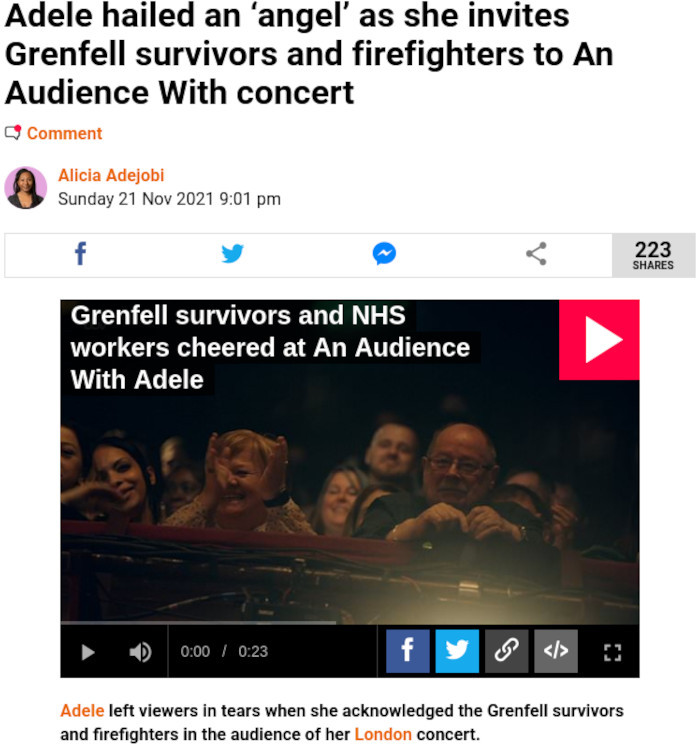Viewport: 700px width, 750px height.
Task: Toggle fullscreen video mode
Action: click(x=612, y=652)
